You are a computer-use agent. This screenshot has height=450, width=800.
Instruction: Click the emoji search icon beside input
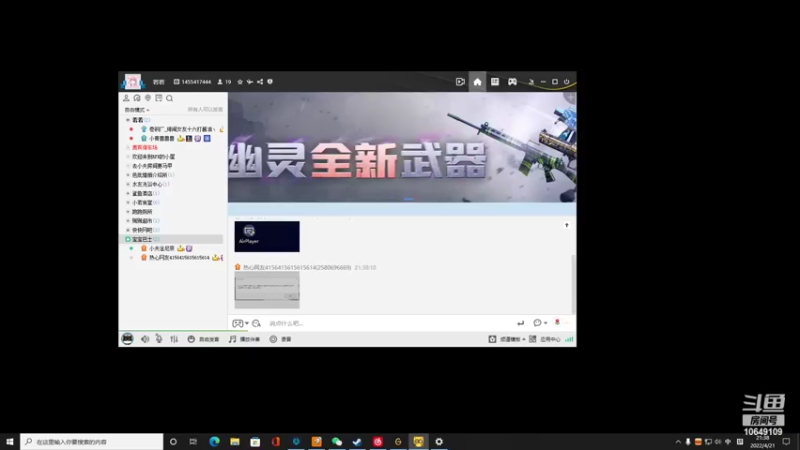coord(256,323)
